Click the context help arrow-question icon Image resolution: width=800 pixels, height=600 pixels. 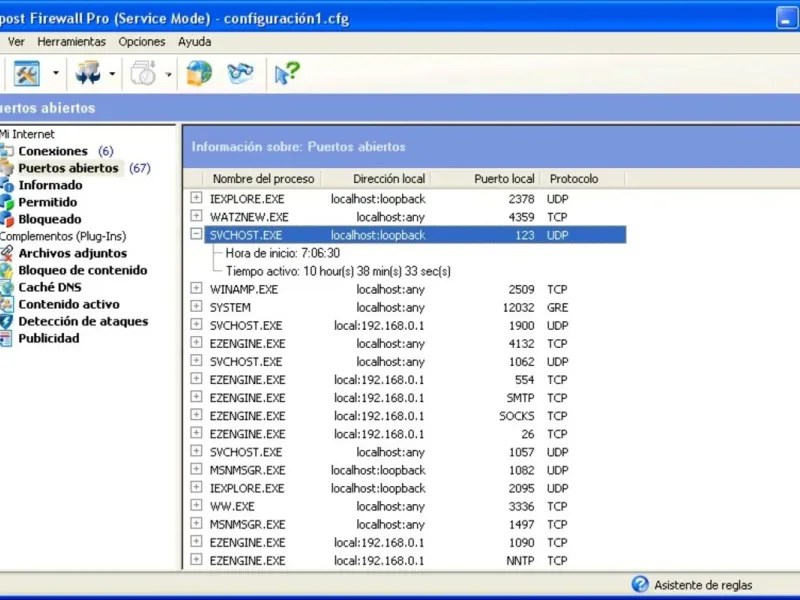[x=287, y=74]
